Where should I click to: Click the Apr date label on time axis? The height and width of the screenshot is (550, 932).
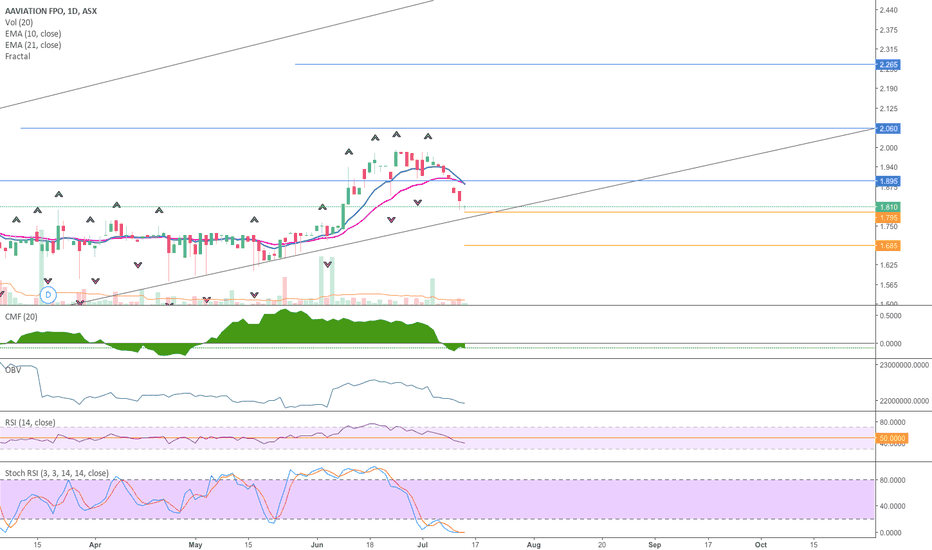95,544
